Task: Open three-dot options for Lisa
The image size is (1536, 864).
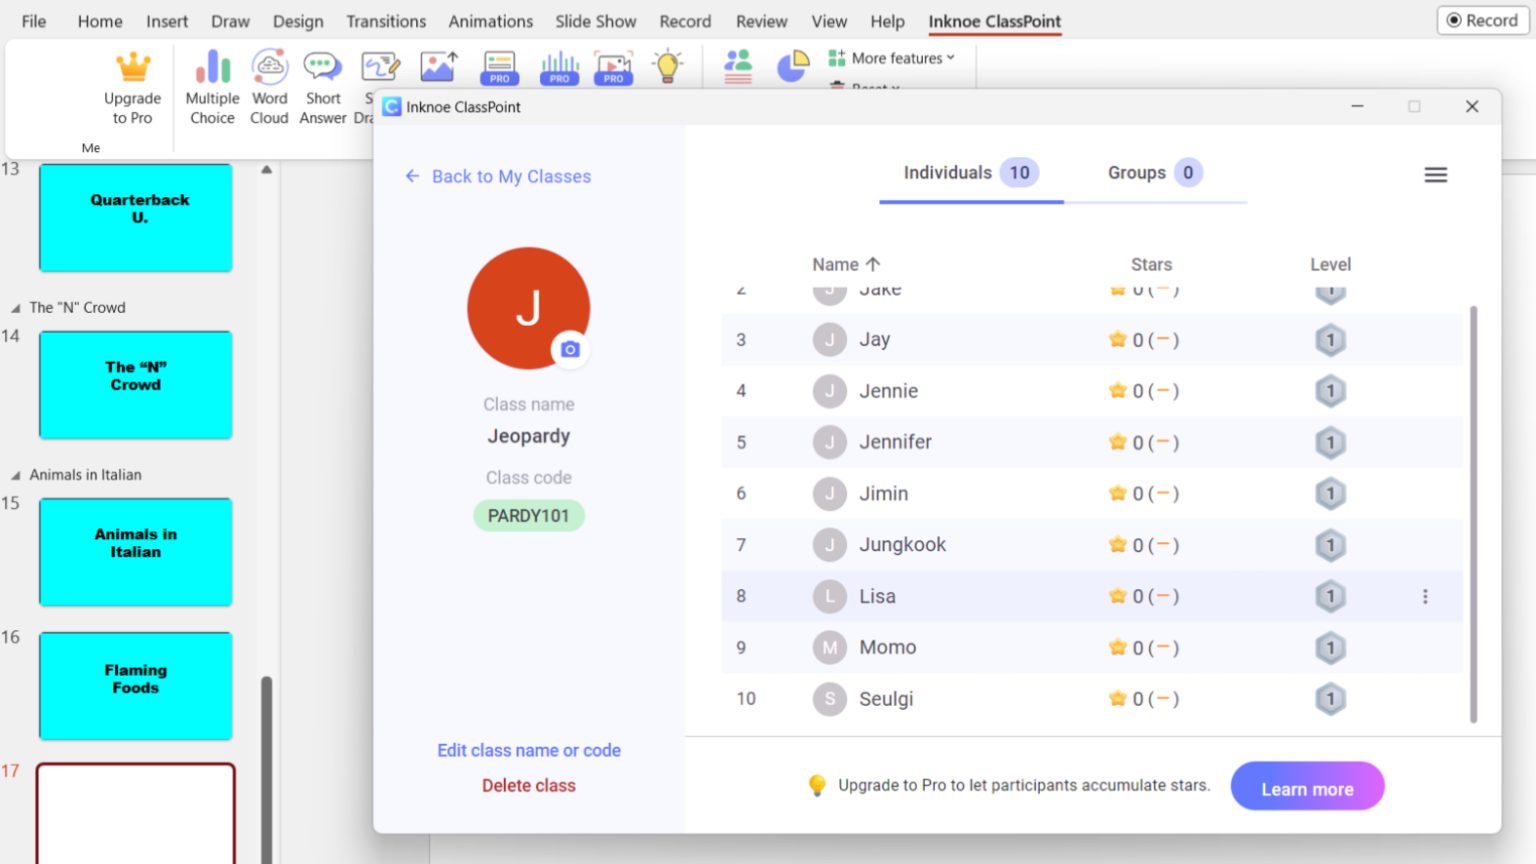Action: click(1425, 597)
